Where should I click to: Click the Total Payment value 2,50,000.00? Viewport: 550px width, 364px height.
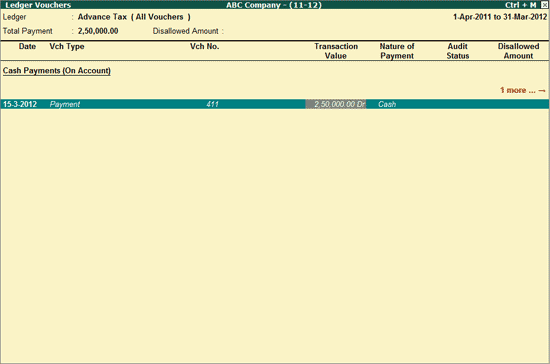[98, 31]
